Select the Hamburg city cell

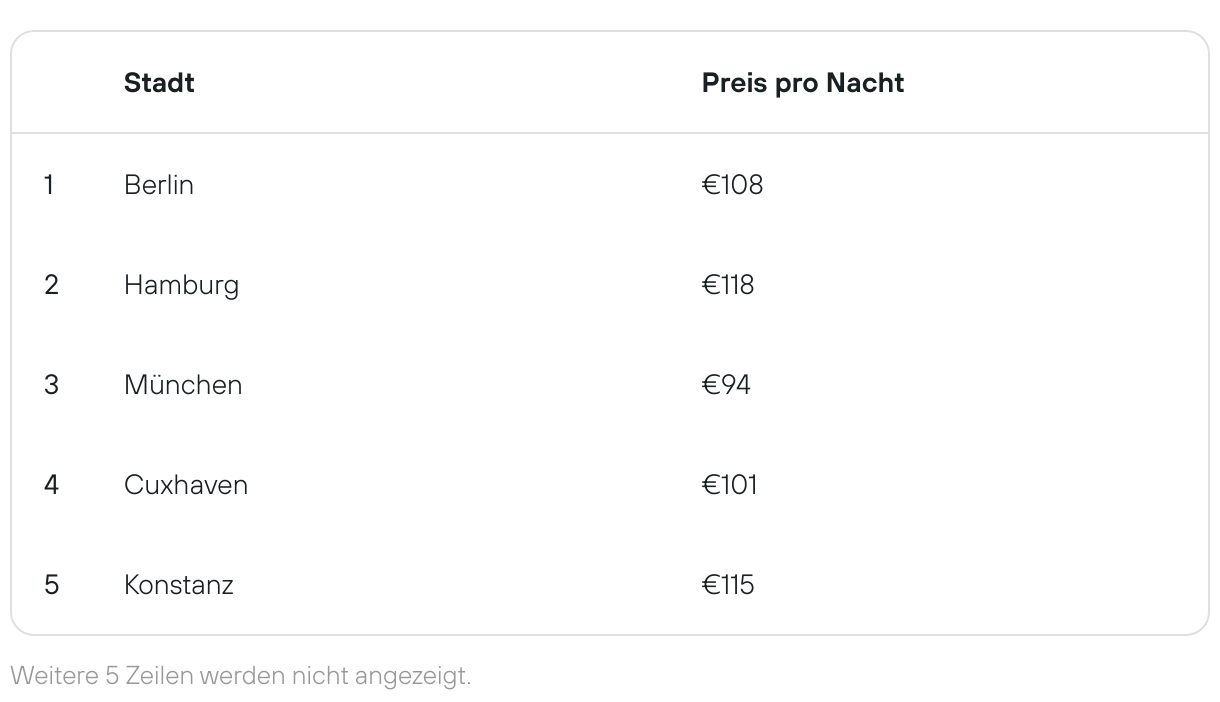coord(181,285)
